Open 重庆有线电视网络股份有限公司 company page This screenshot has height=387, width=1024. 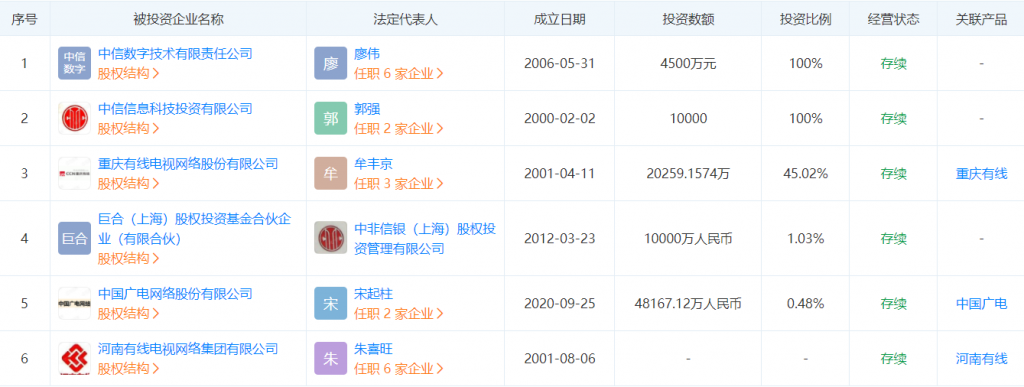tap(188, 163)
